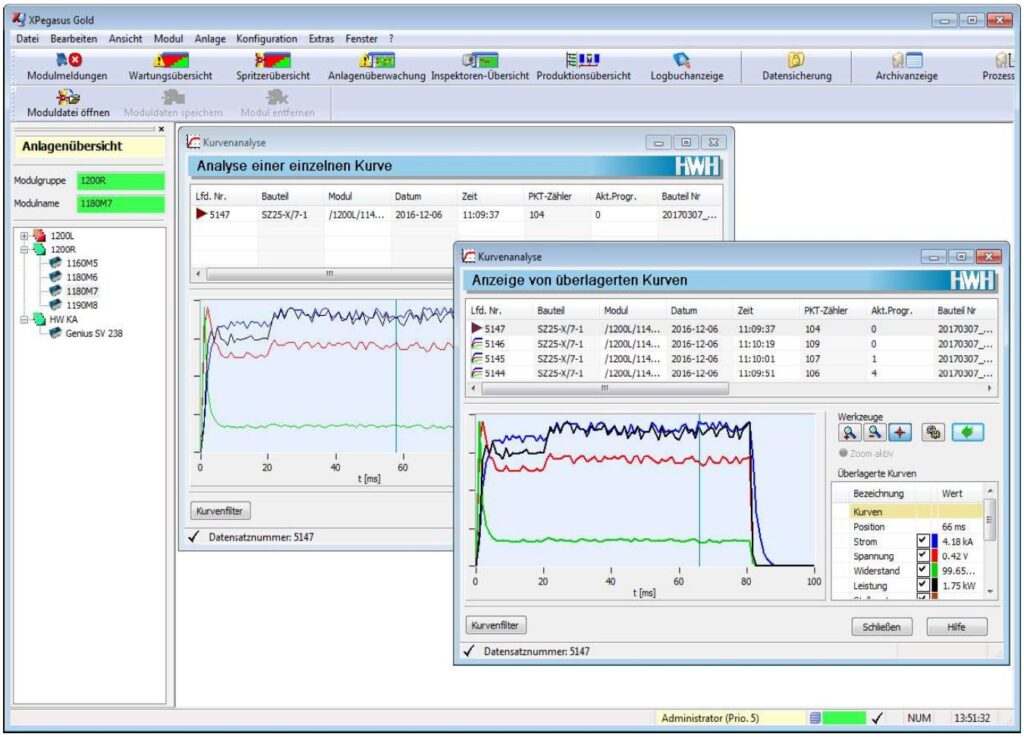Click the blue Strom color swatch

coord(935,541)
